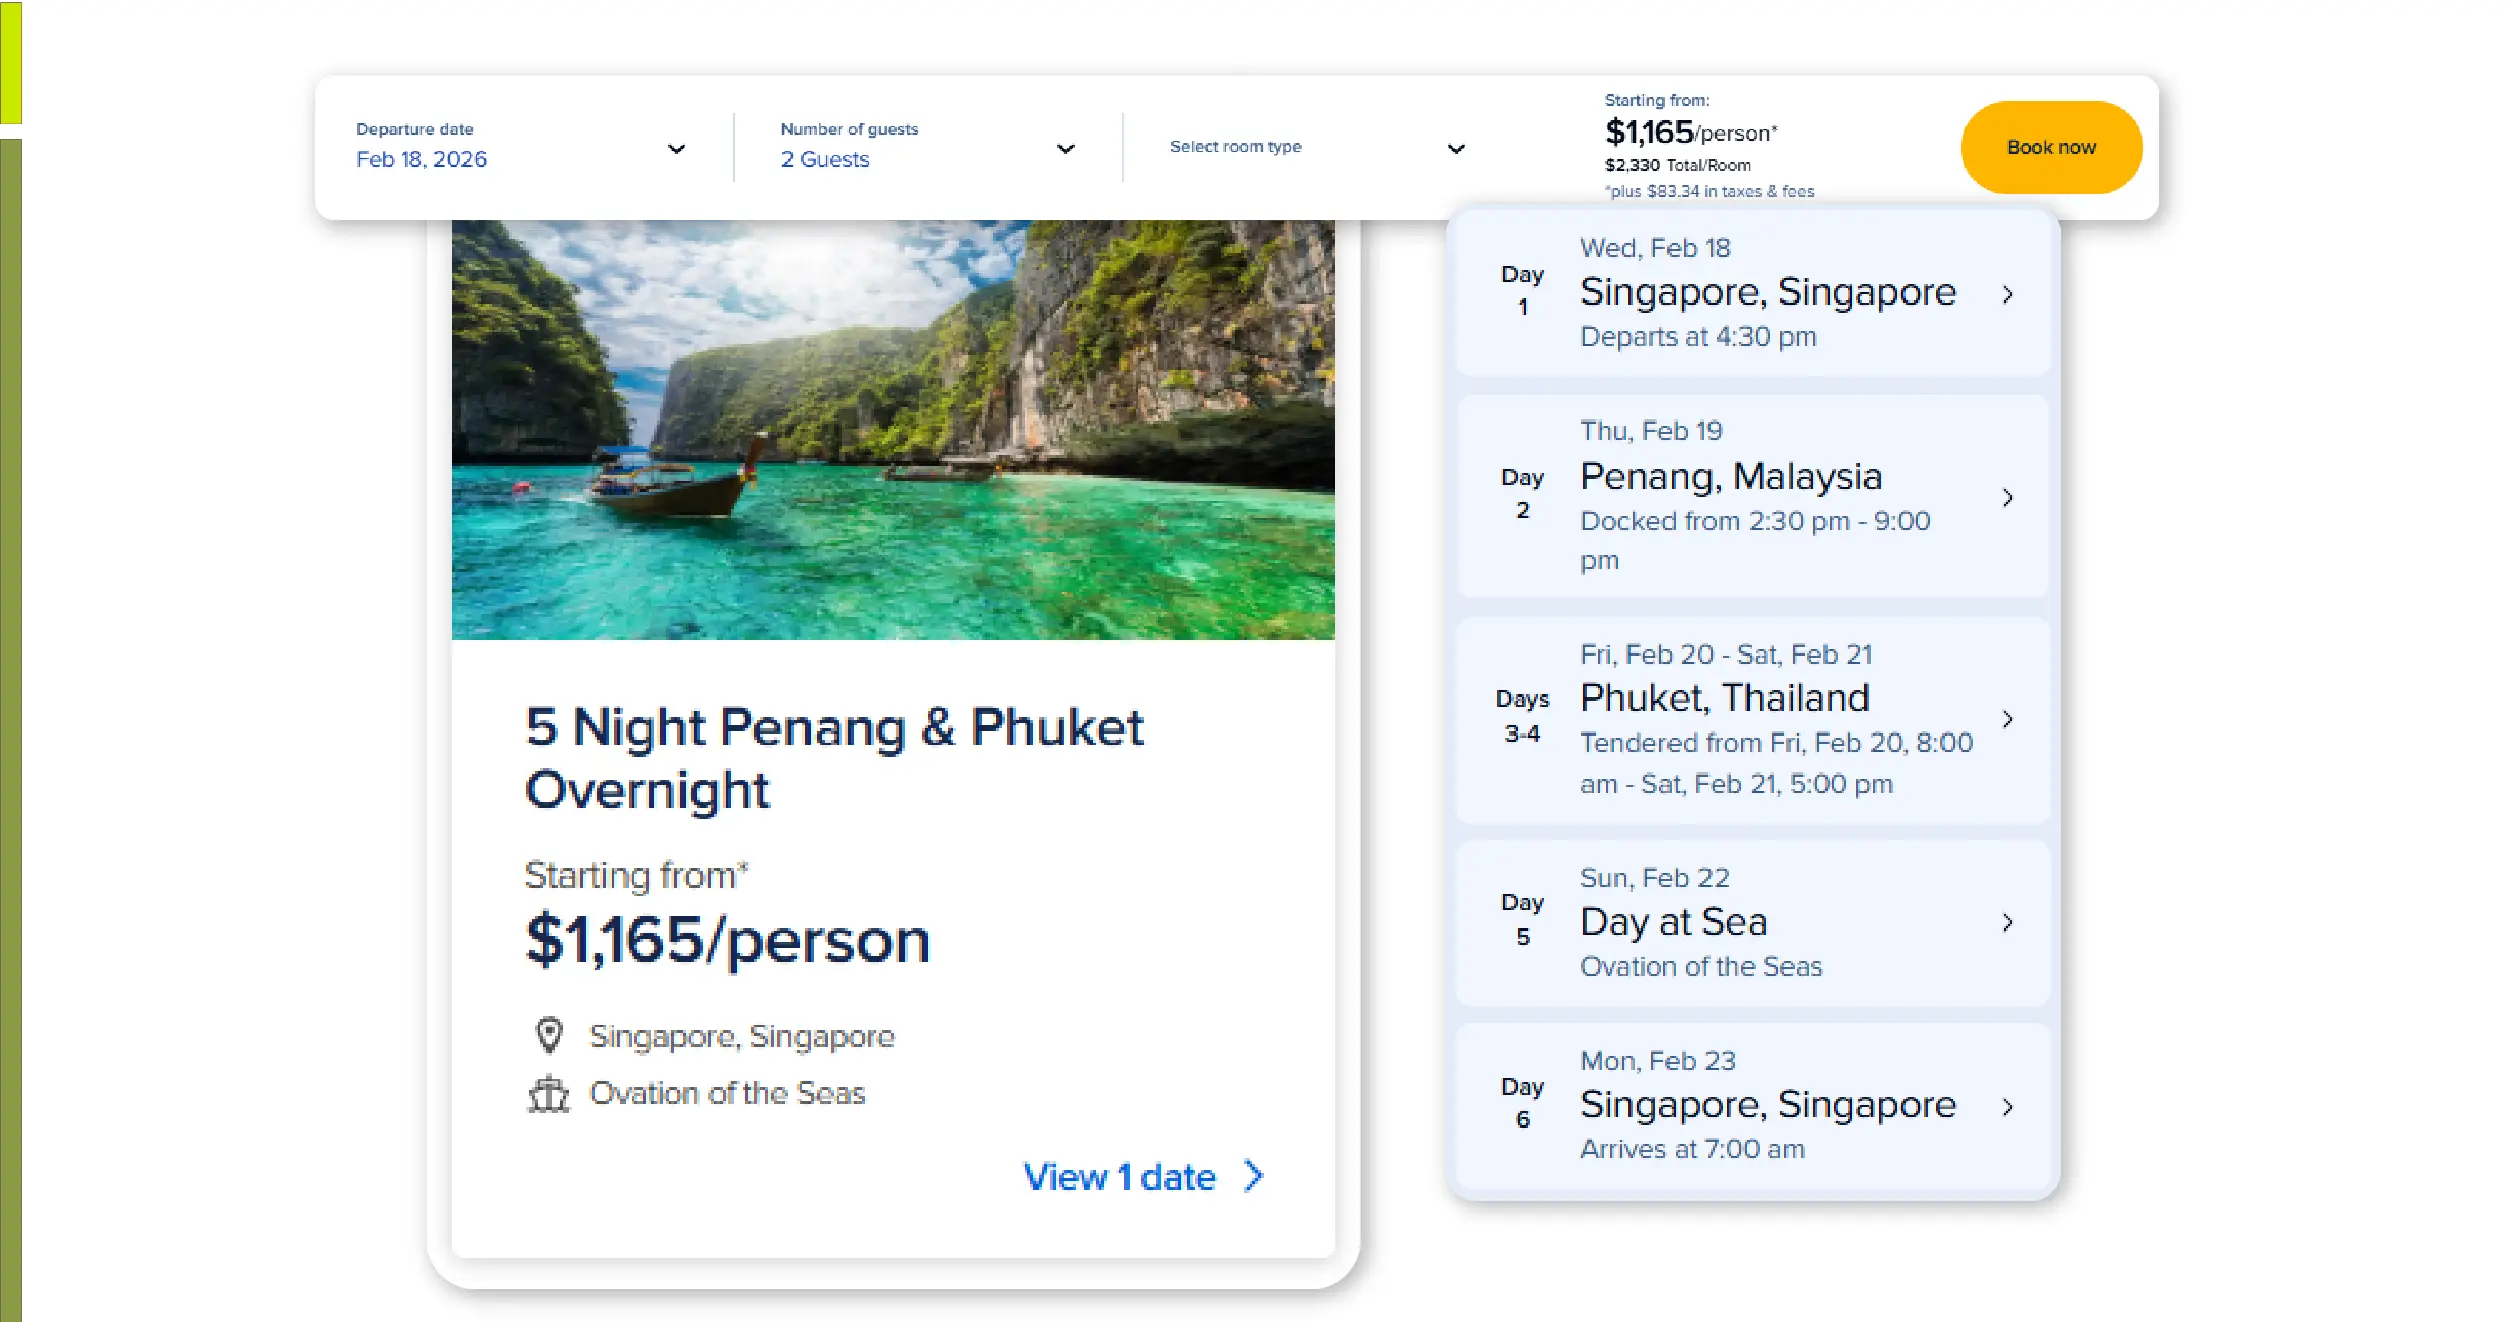Click chevron arrow next to View 1 date
Image resolution: width=2507 pixels, height=1322 pixels.
point(1253,1176)
